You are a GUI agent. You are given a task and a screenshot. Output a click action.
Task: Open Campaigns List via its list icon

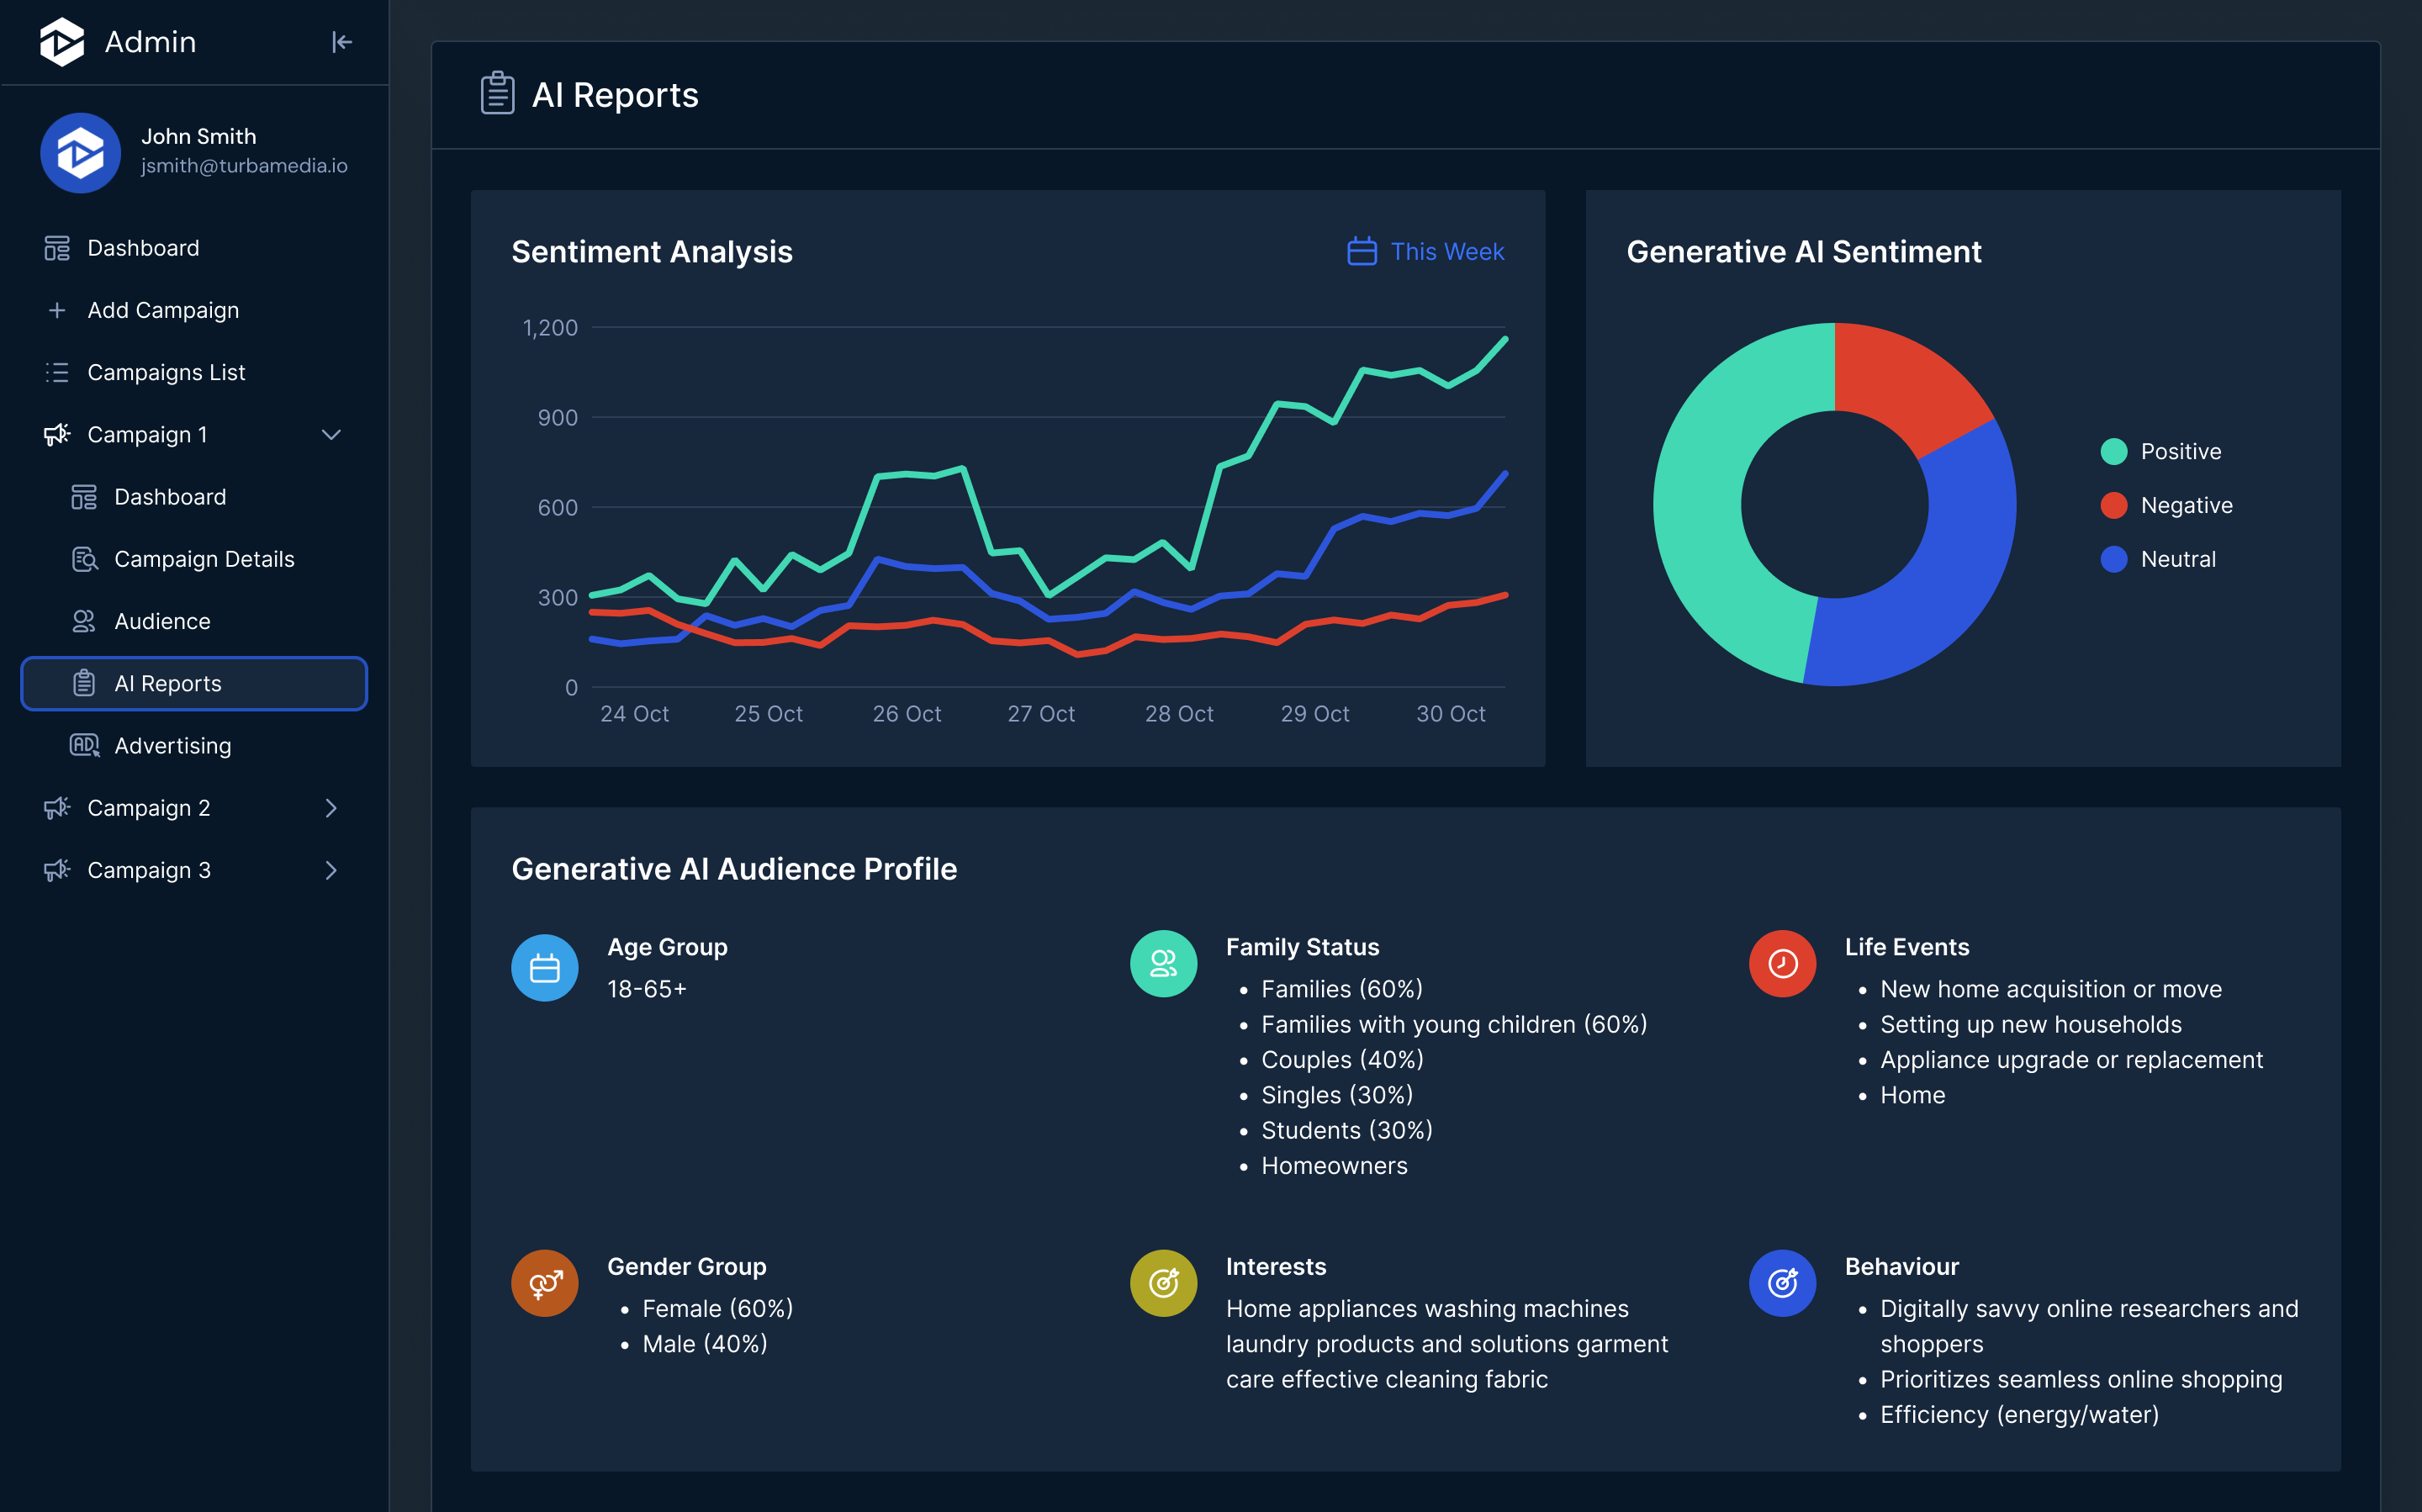[57, 372]
